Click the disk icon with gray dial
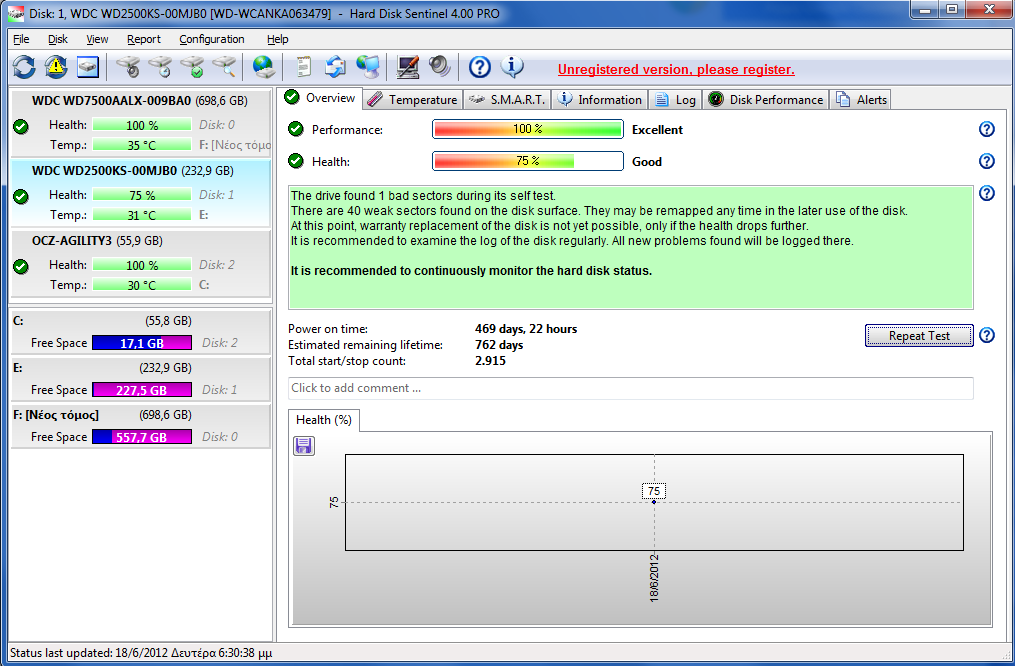1015x666 pixels. coord(128,67)
